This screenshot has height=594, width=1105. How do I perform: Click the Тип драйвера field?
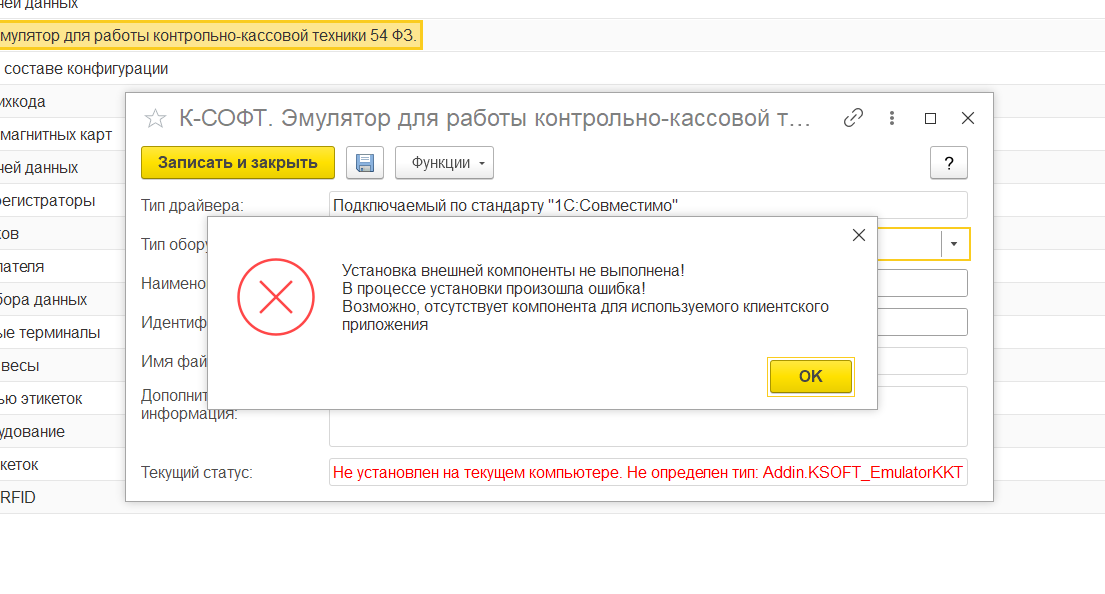648,205
